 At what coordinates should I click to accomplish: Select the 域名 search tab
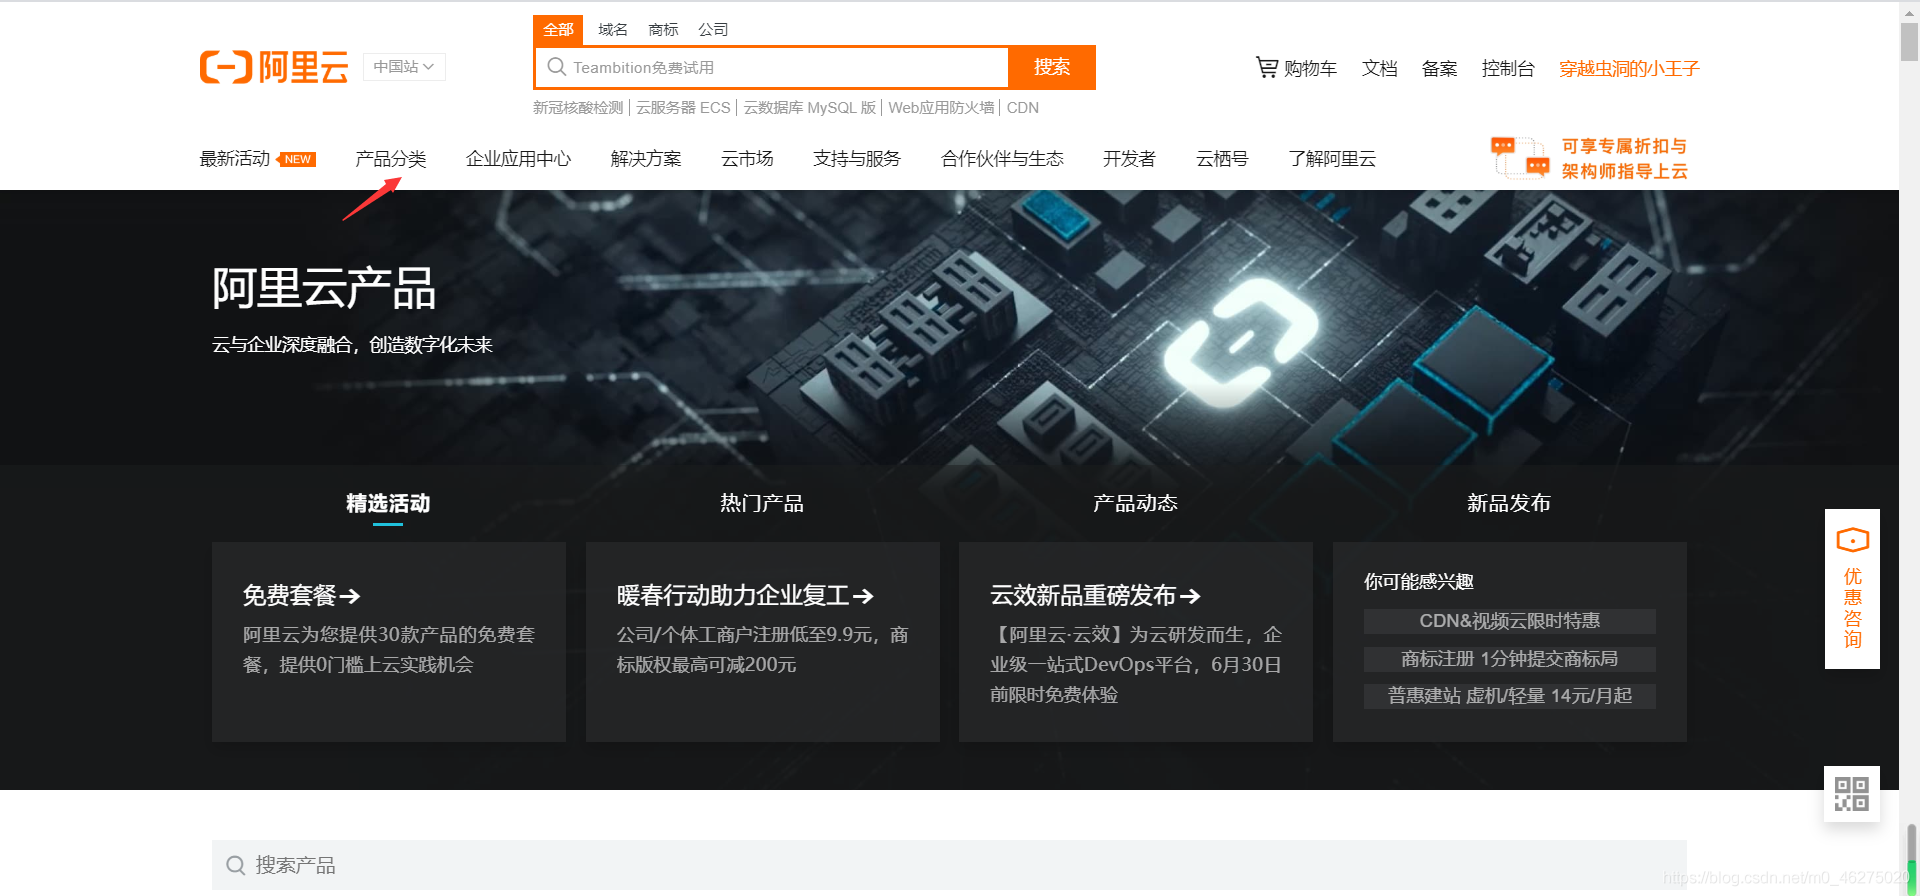coord(613,30)
